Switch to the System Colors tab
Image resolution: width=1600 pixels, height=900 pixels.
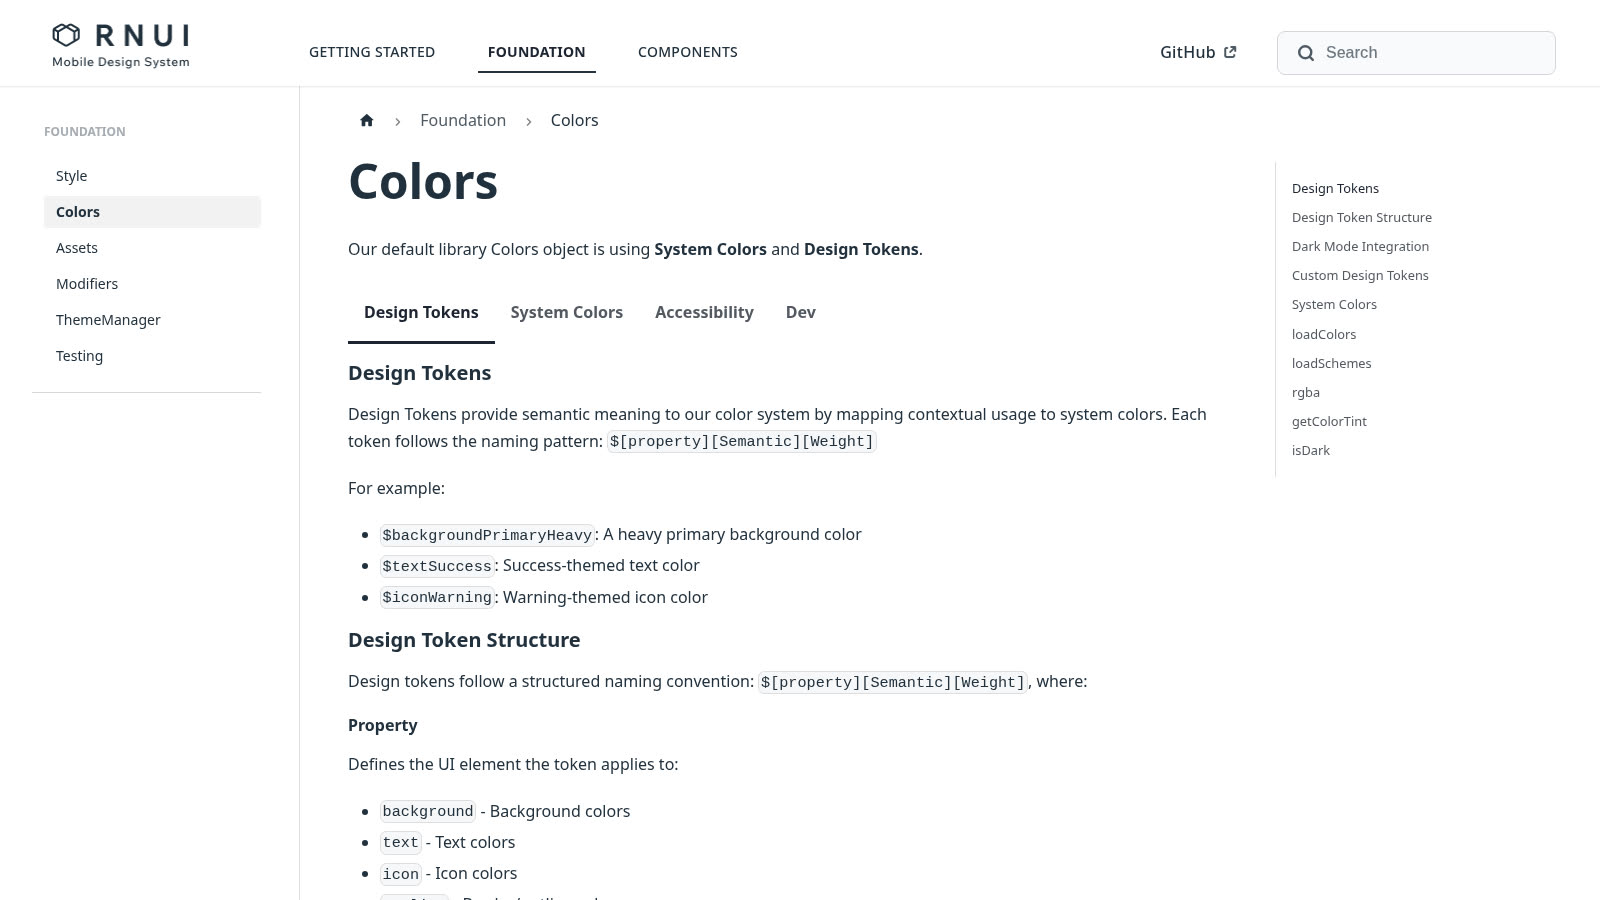[567, 312]
